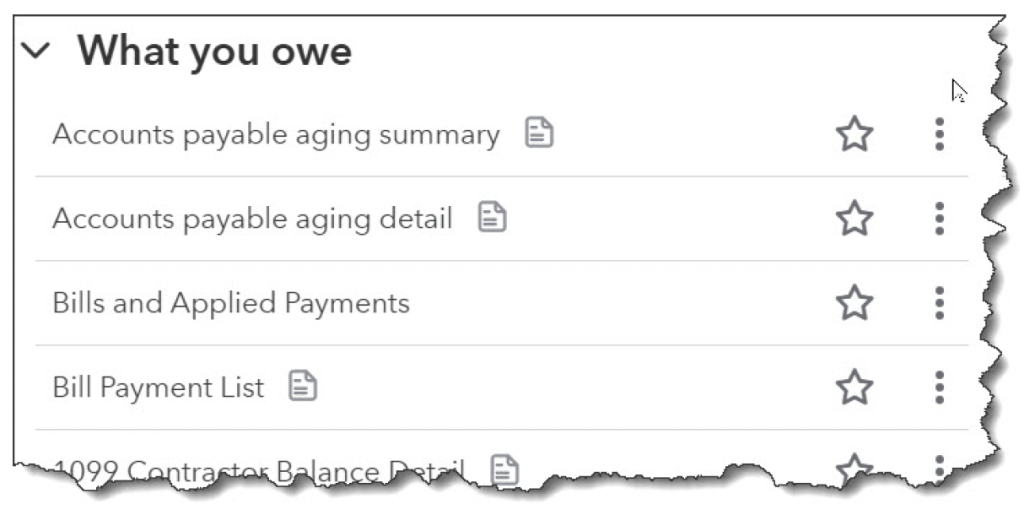Star the Accounts payable aging detail report

(x=854, y=218)
